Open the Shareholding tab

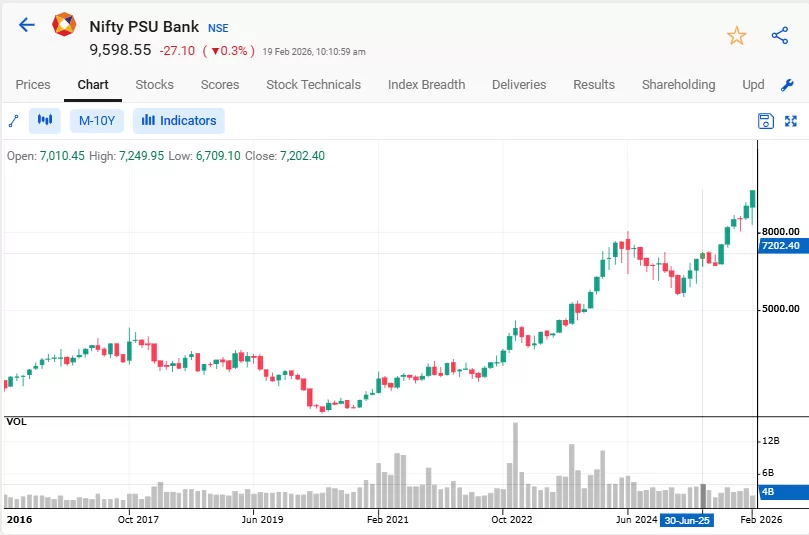678,85
